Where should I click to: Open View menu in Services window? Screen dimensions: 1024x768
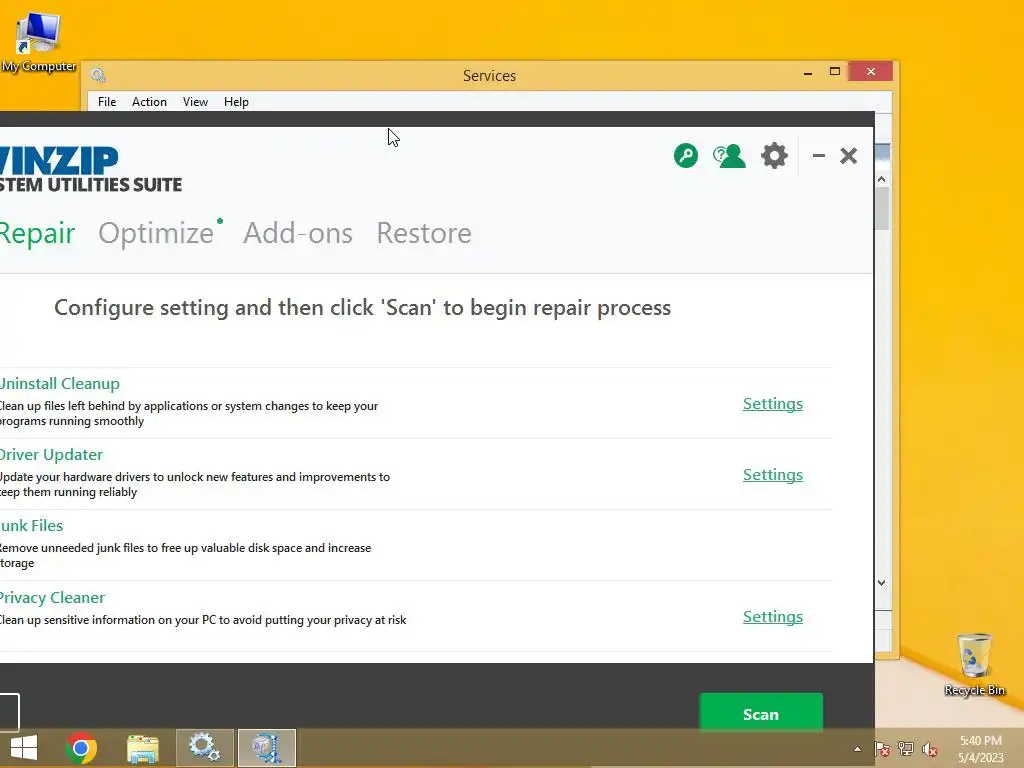coord(195,102)
